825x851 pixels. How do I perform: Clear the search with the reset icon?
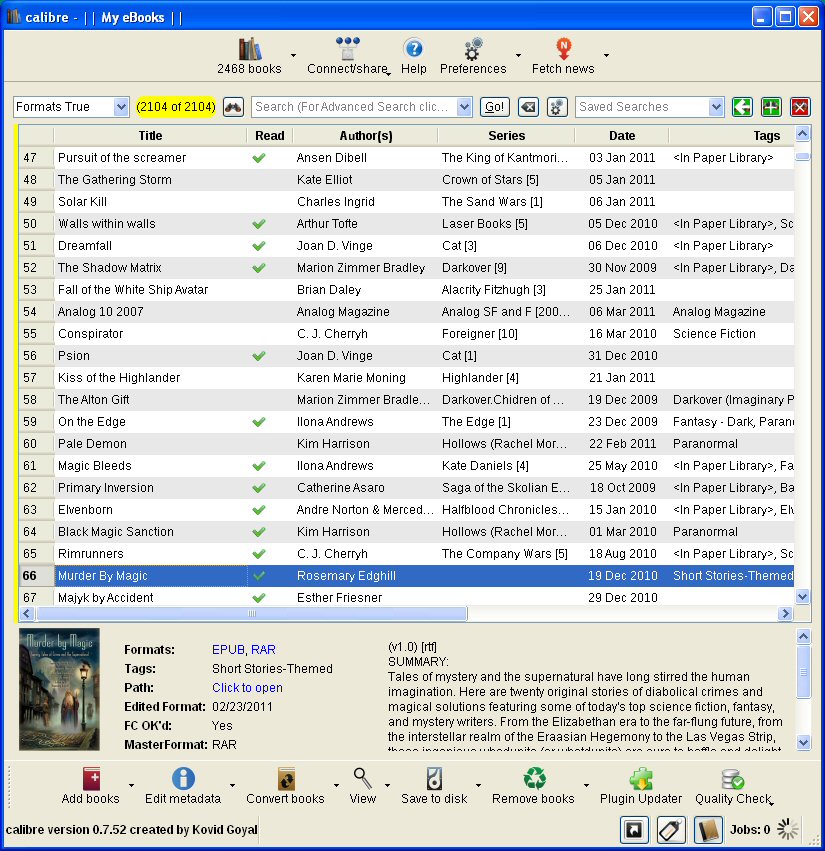click(x=528, y=107)
